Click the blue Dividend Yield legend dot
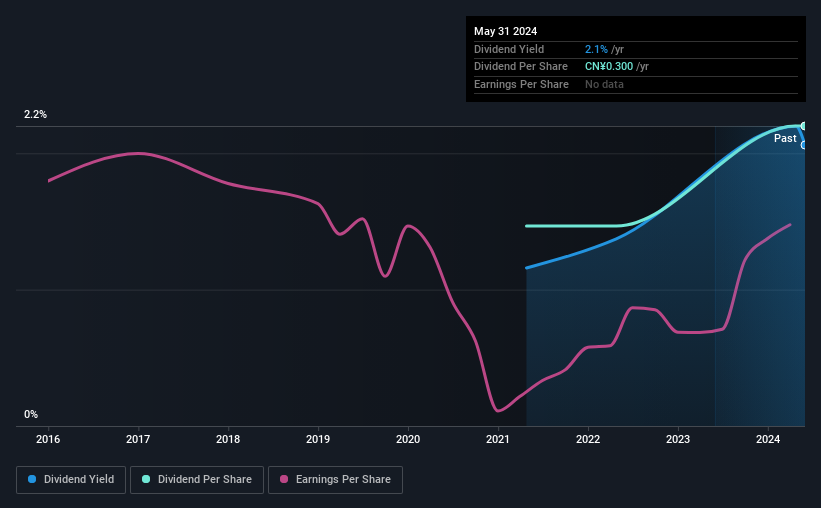Image resolution: width=821 pixels, height=508 pixels. tap(32, 480)
